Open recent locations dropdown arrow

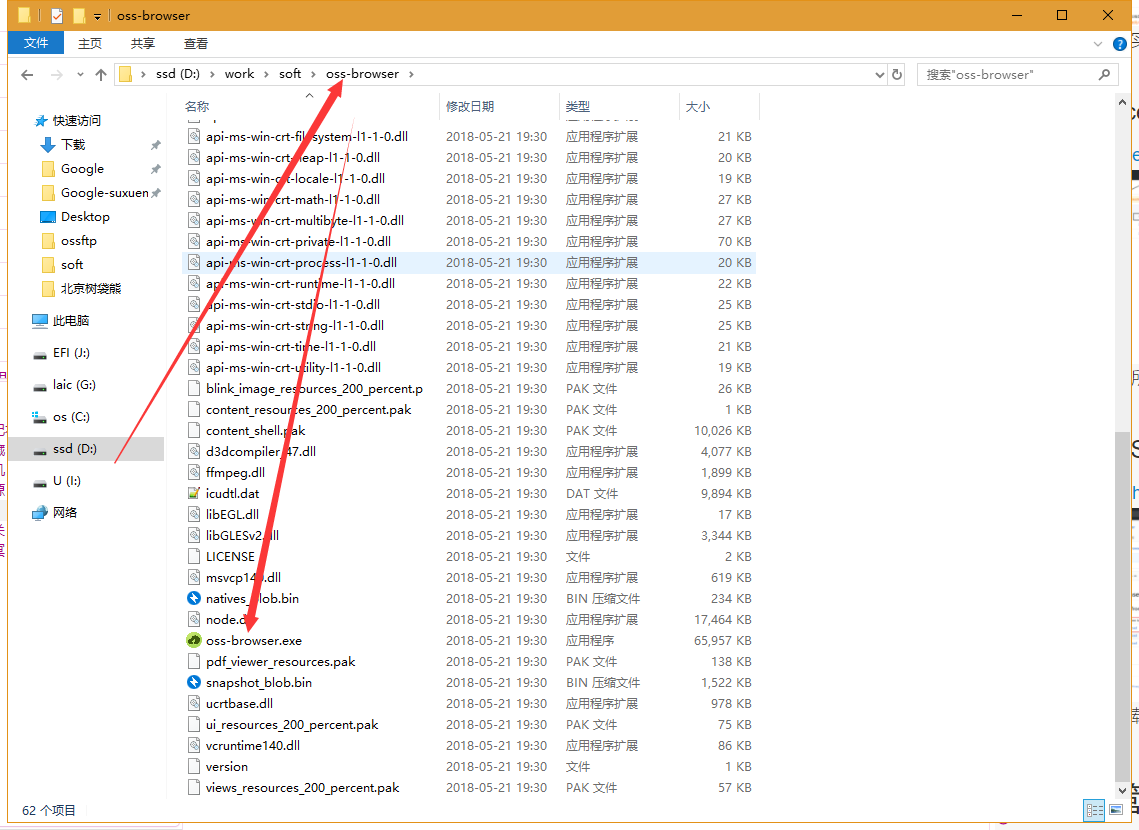[x=80, y=75]
